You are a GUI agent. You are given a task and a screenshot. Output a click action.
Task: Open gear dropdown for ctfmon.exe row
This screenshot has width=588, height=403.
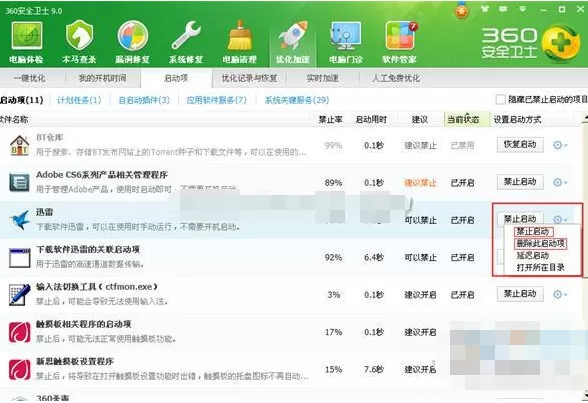pyautogui.click(x=560, y=294)
